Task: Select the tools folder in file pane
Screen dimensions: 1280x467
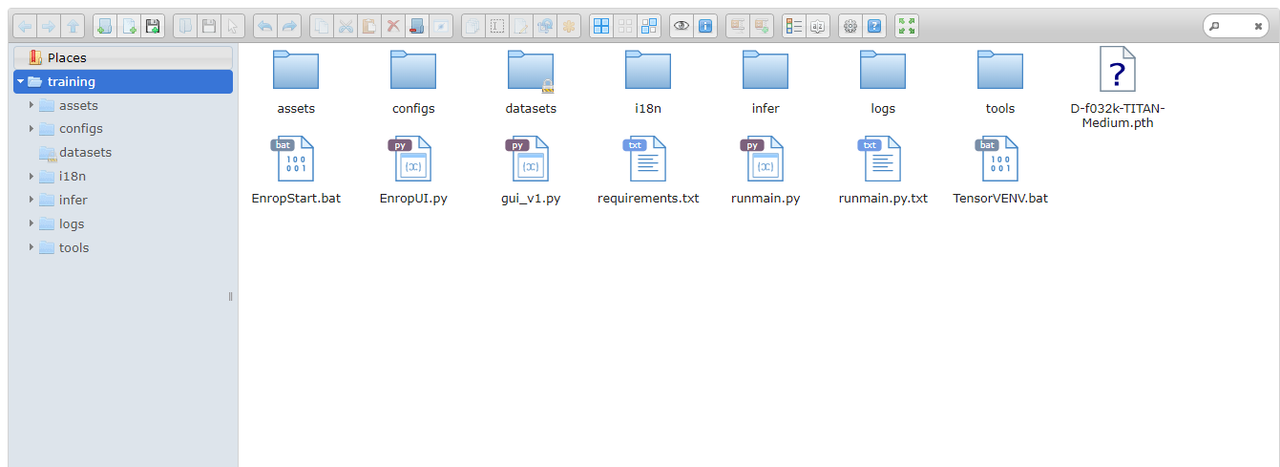Action: [1000, 81]
